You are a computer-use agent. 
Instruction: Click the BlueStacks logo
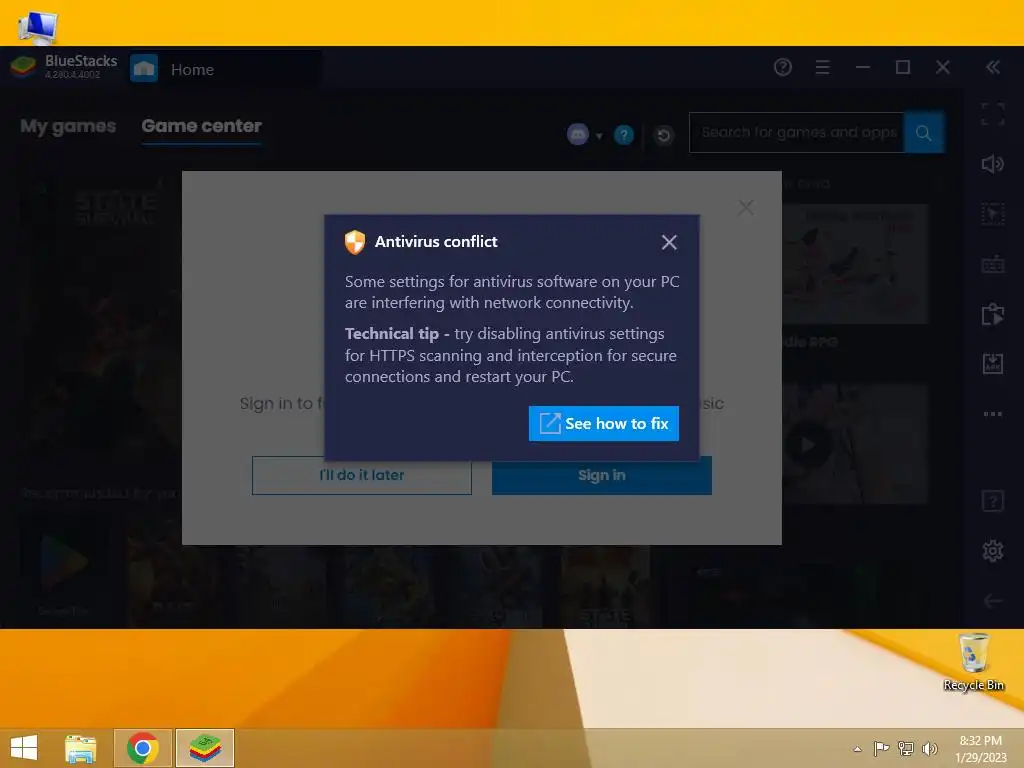click(x=24, y=66)
